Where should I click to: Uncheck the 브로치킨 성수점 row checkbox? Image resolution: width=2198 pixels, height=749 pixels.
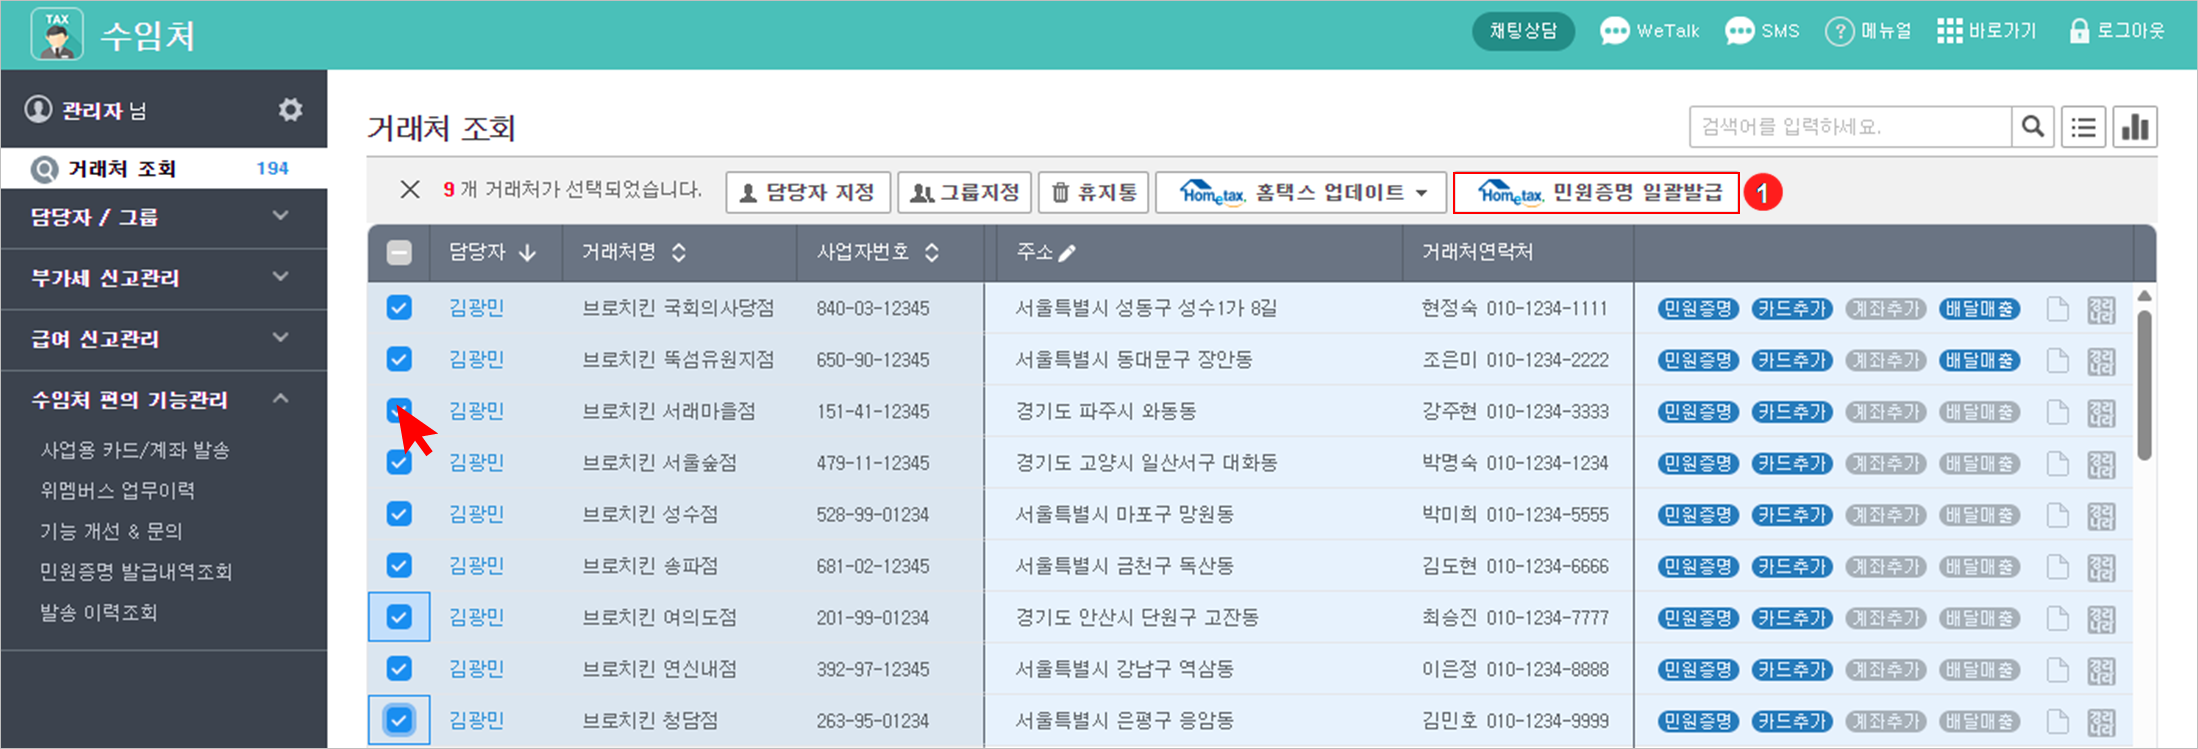tap(399, 514)
